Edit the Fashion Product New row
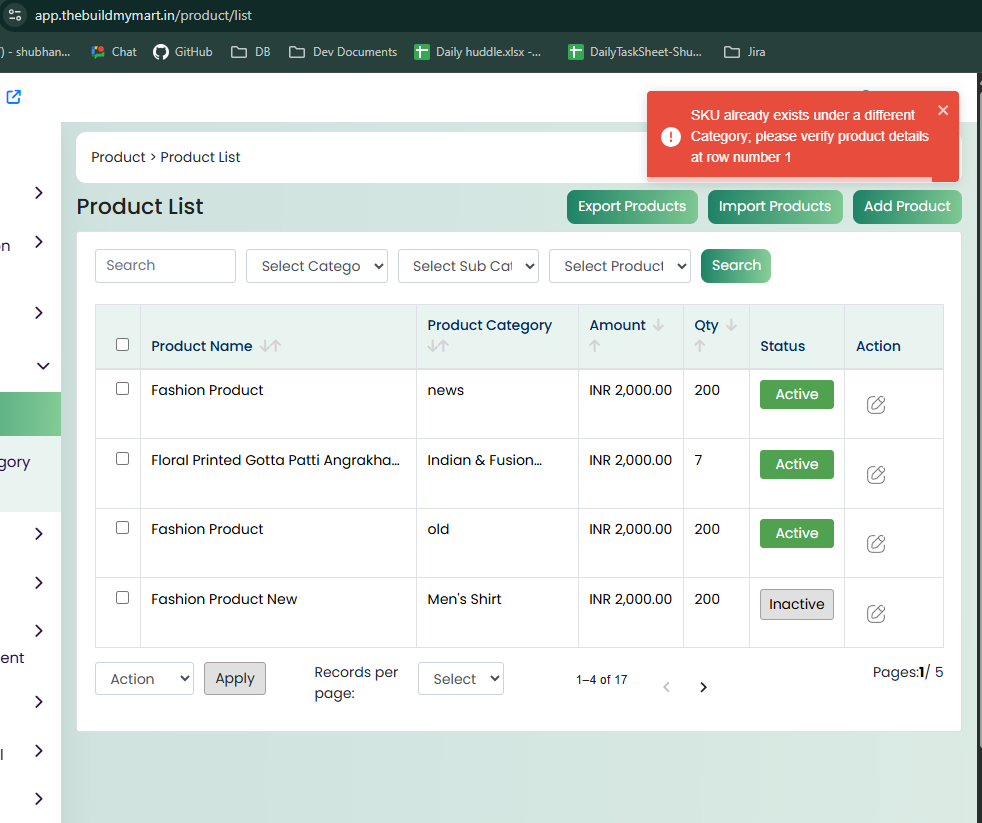The image size is (982, 823). coord(876,614)
